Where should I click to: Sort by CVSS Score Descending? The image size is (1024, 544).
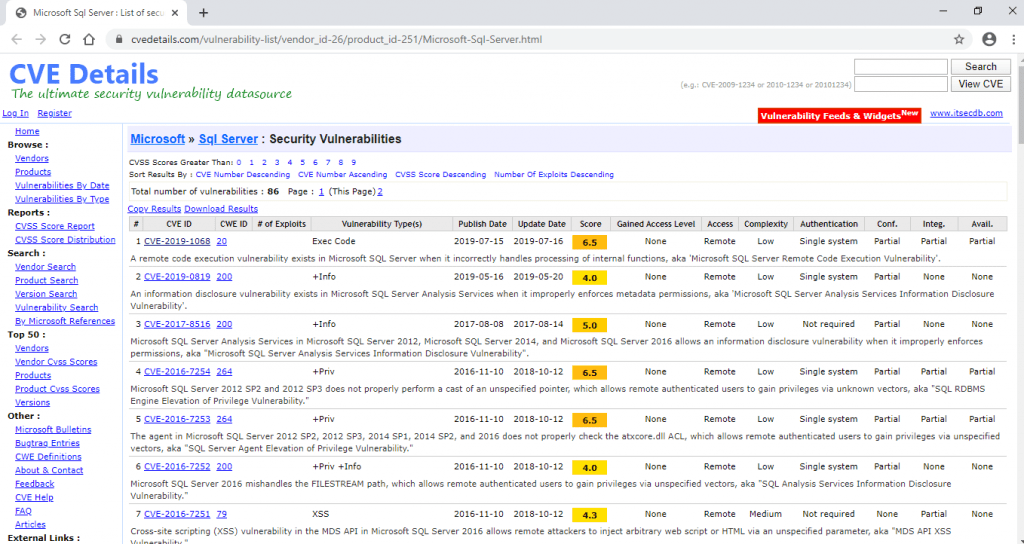(440, 174)
